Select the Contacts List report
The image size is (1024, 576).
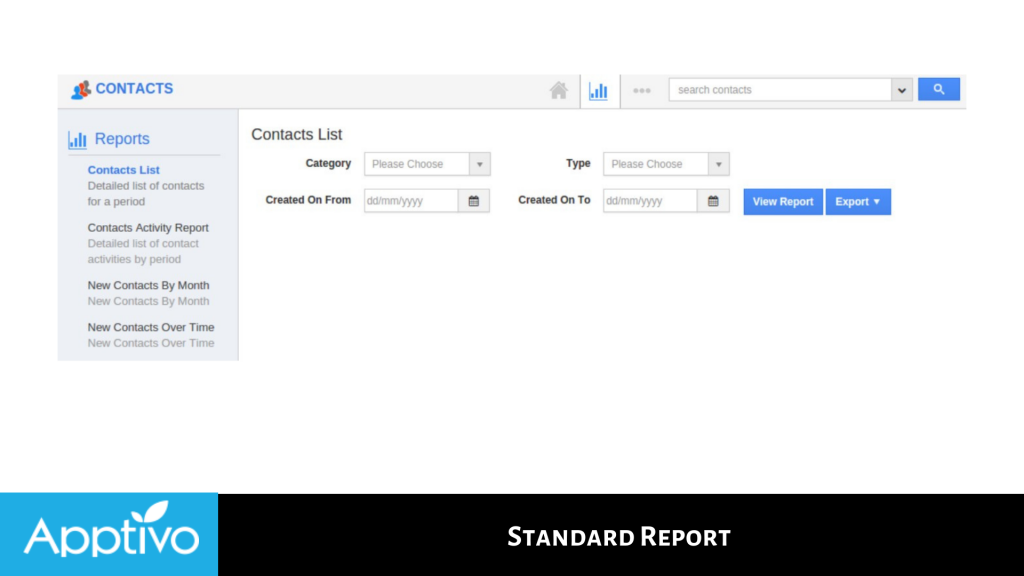pos(123,169)
